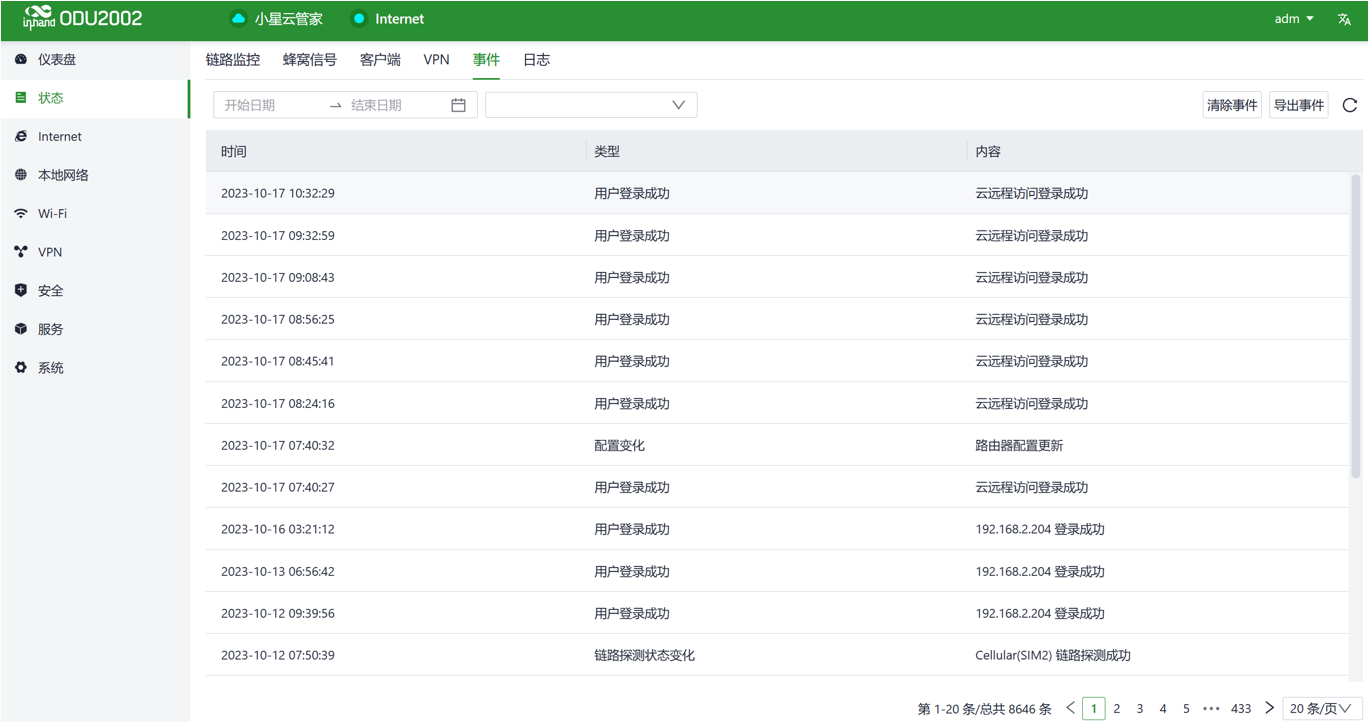
Task: Select the 2023-10-13 06:56:42 timestamp
Action: (x=278, y=572)
